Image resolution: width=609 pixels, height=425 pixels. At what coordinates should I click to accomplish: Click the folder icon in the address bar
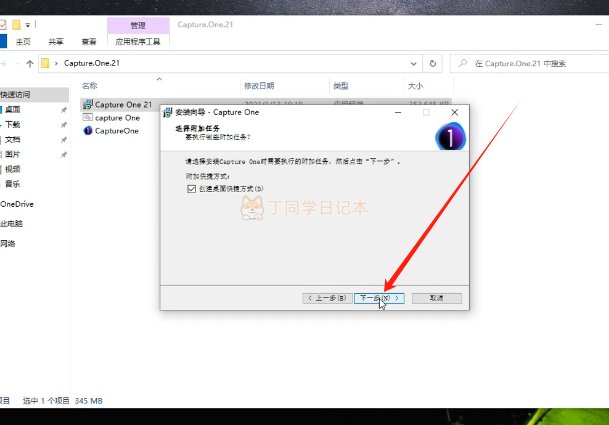point(45,63)
